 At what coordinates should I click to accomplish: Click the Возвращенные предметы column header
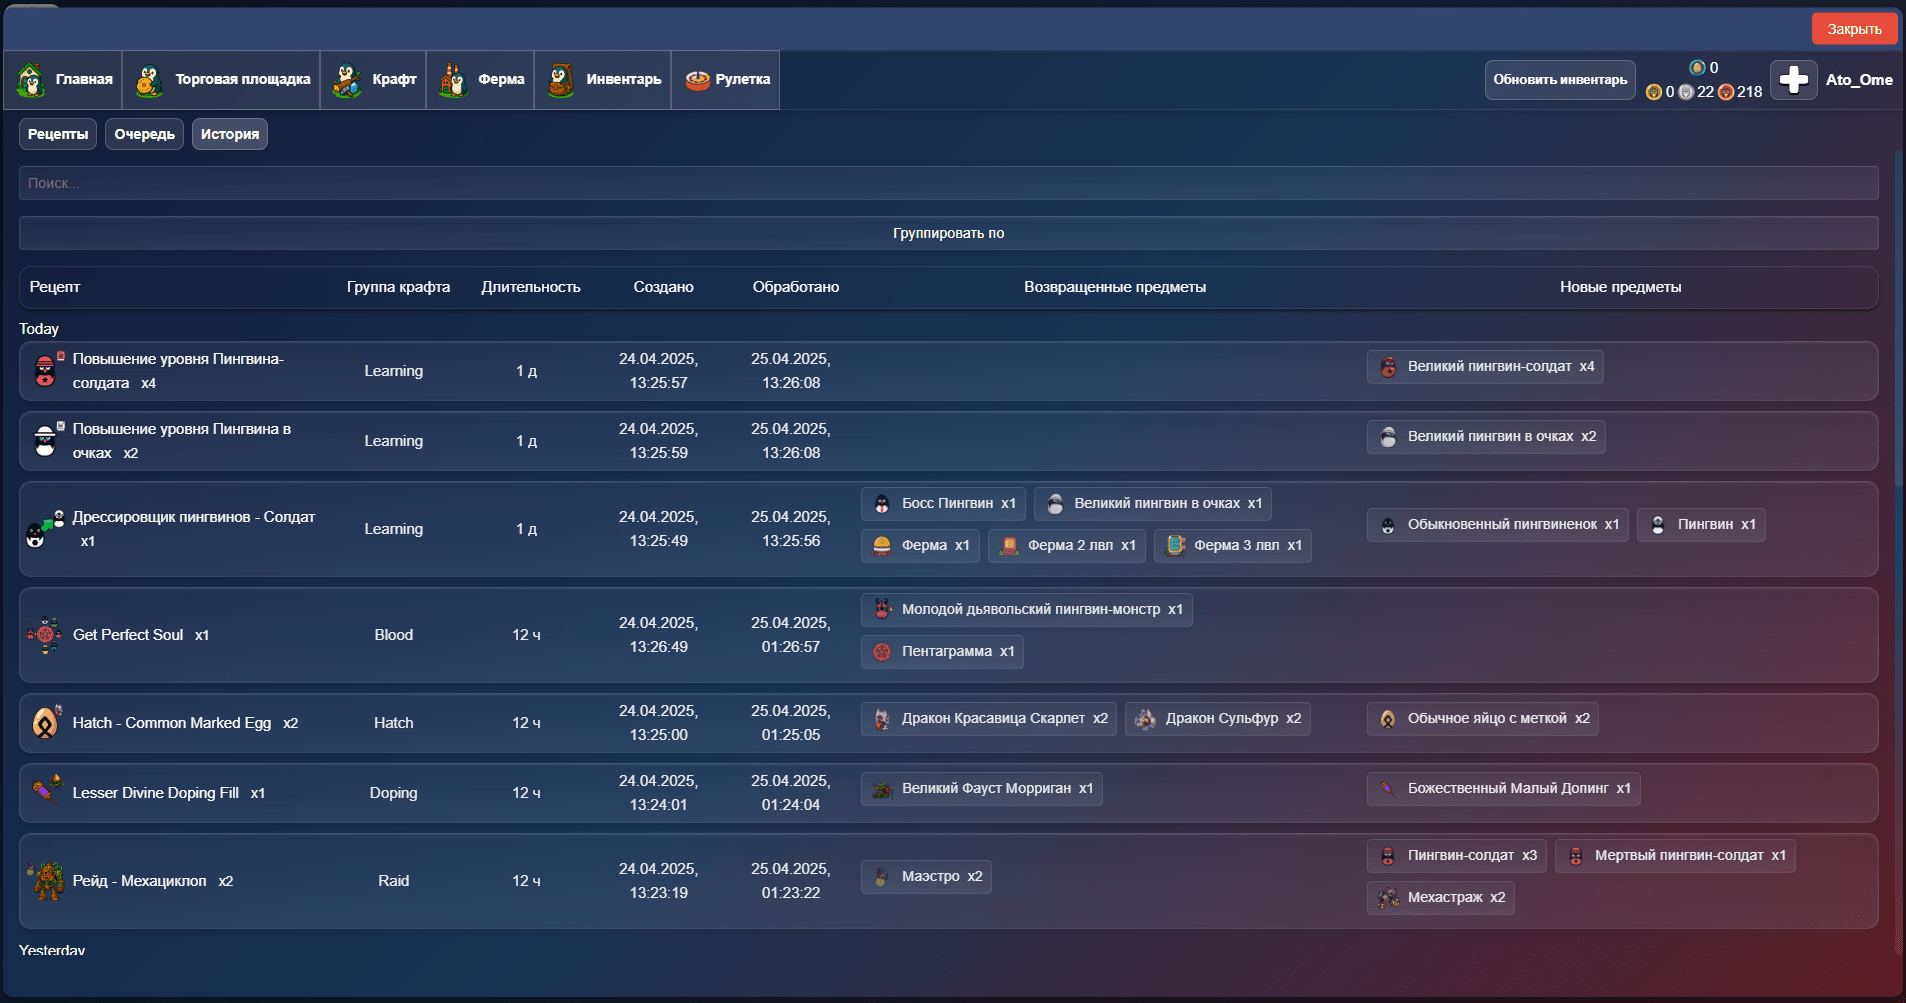pos(1115,287)
